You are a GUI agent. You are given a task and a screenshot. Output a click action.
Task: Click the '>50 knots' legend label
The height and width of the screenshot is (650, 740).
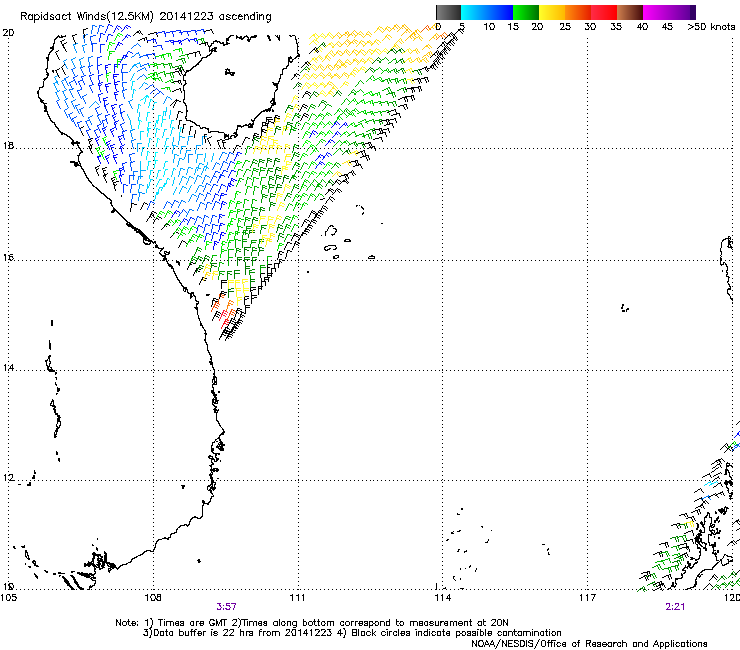point(711,27)
